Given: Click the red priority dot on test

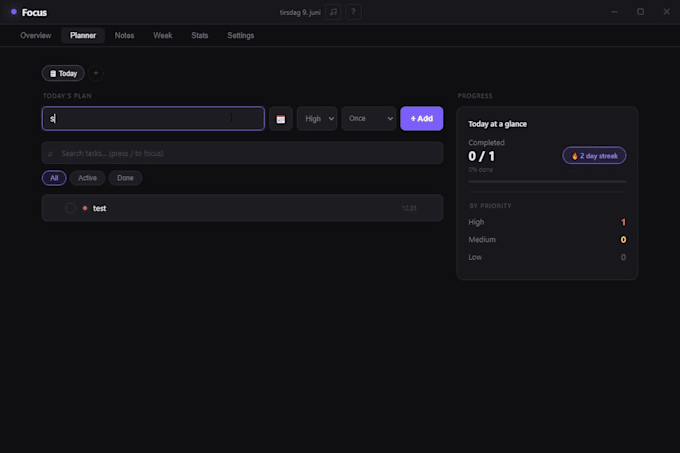Looking at the screenshot, I should click(x=85, y=208).
